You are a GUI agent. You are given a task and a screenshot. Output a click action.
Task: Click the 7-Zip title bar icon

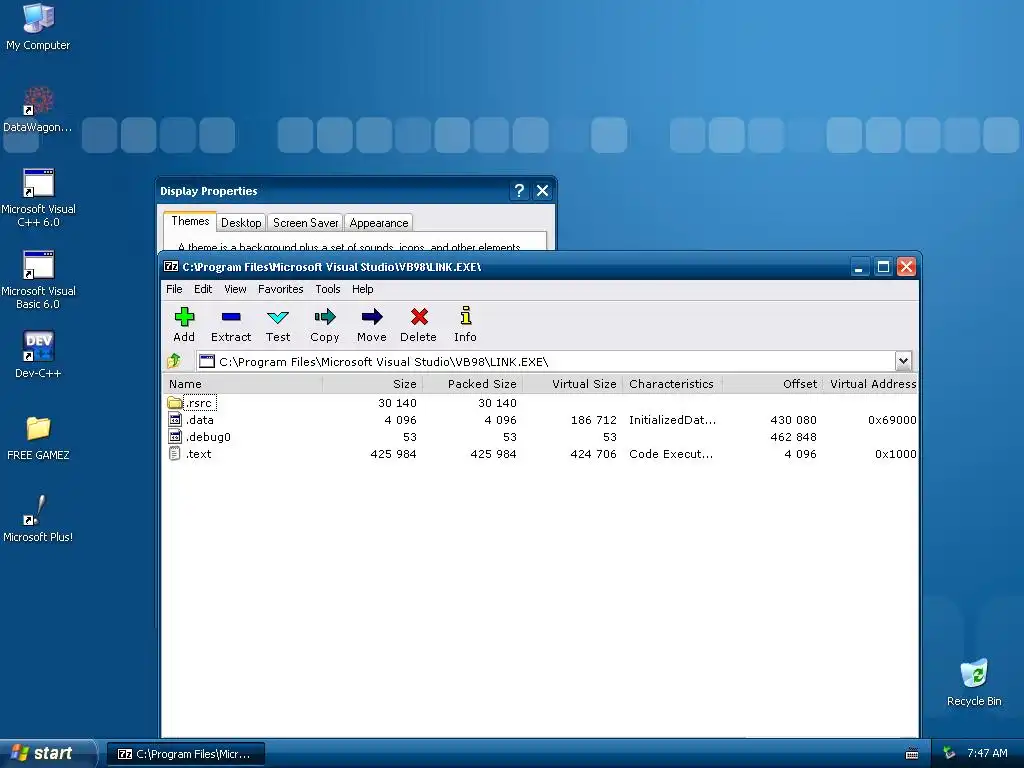pyautogui.click(x=170, y=266)
